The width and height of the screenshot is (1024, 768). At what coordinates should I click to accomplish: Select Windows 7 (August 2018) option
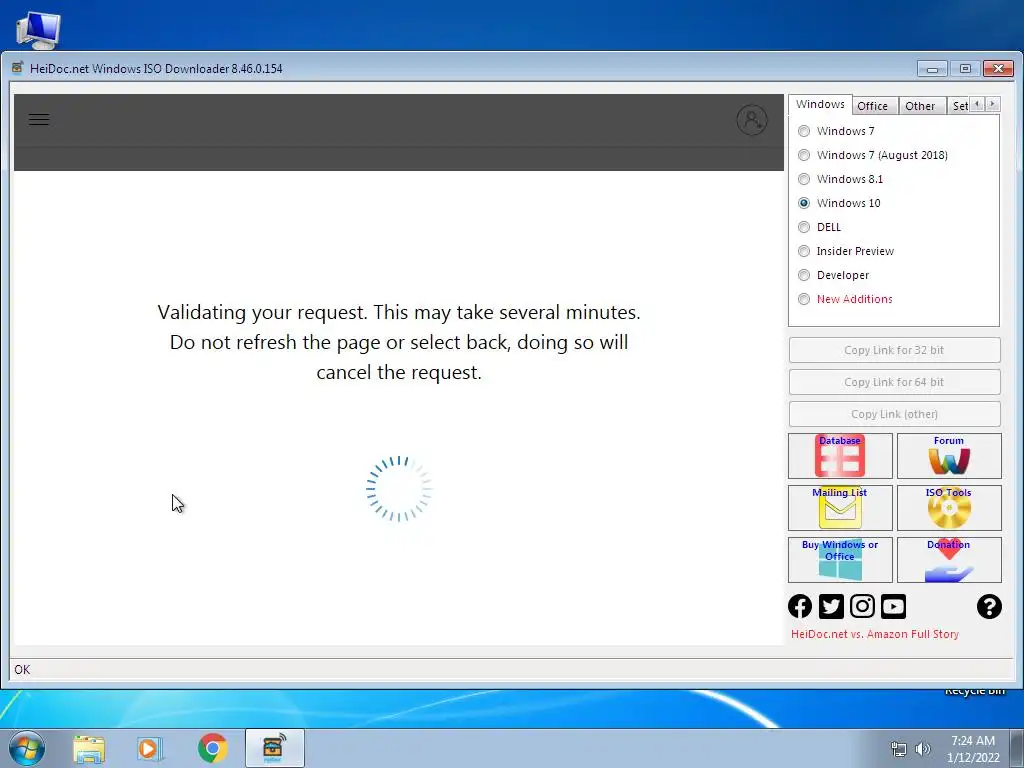[804, 155]
